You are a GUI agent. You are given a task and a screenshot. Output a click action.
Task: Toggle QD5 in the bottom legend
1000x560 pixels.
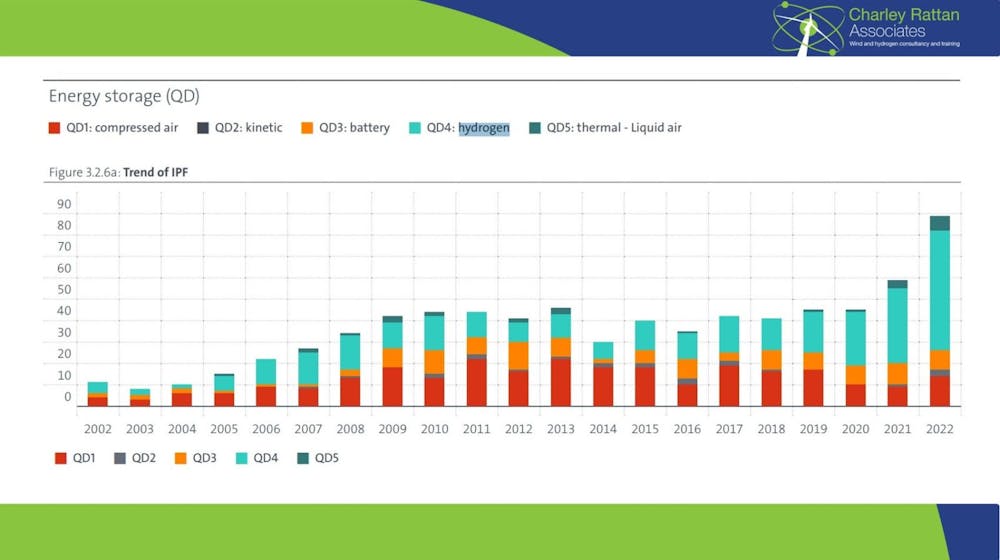point(318,458)
